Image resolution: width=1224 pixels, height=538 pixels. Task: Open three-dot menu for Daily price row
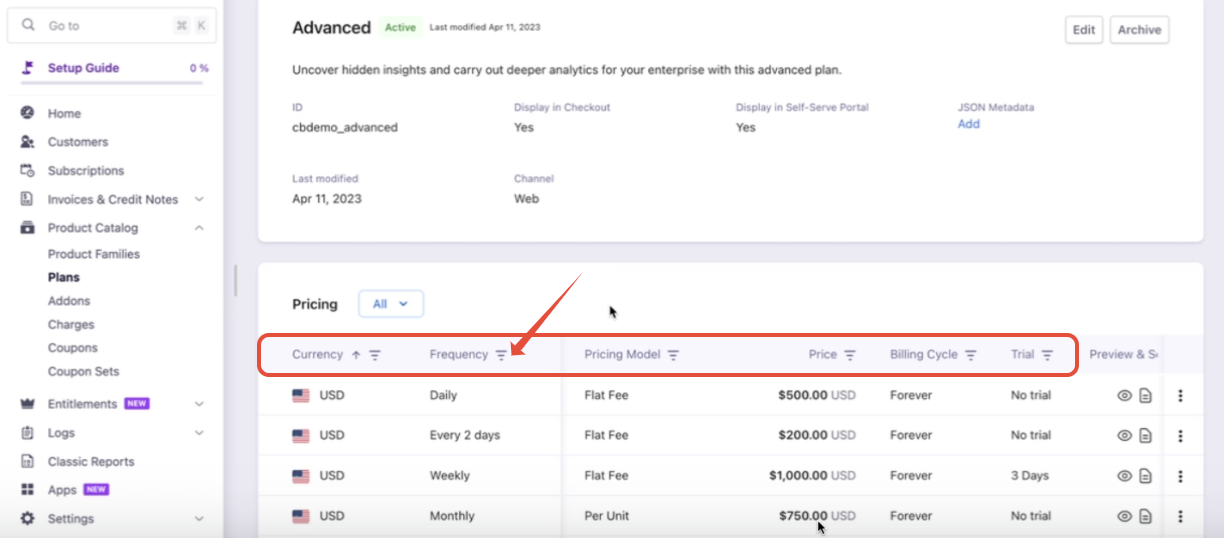[1180, 395]
